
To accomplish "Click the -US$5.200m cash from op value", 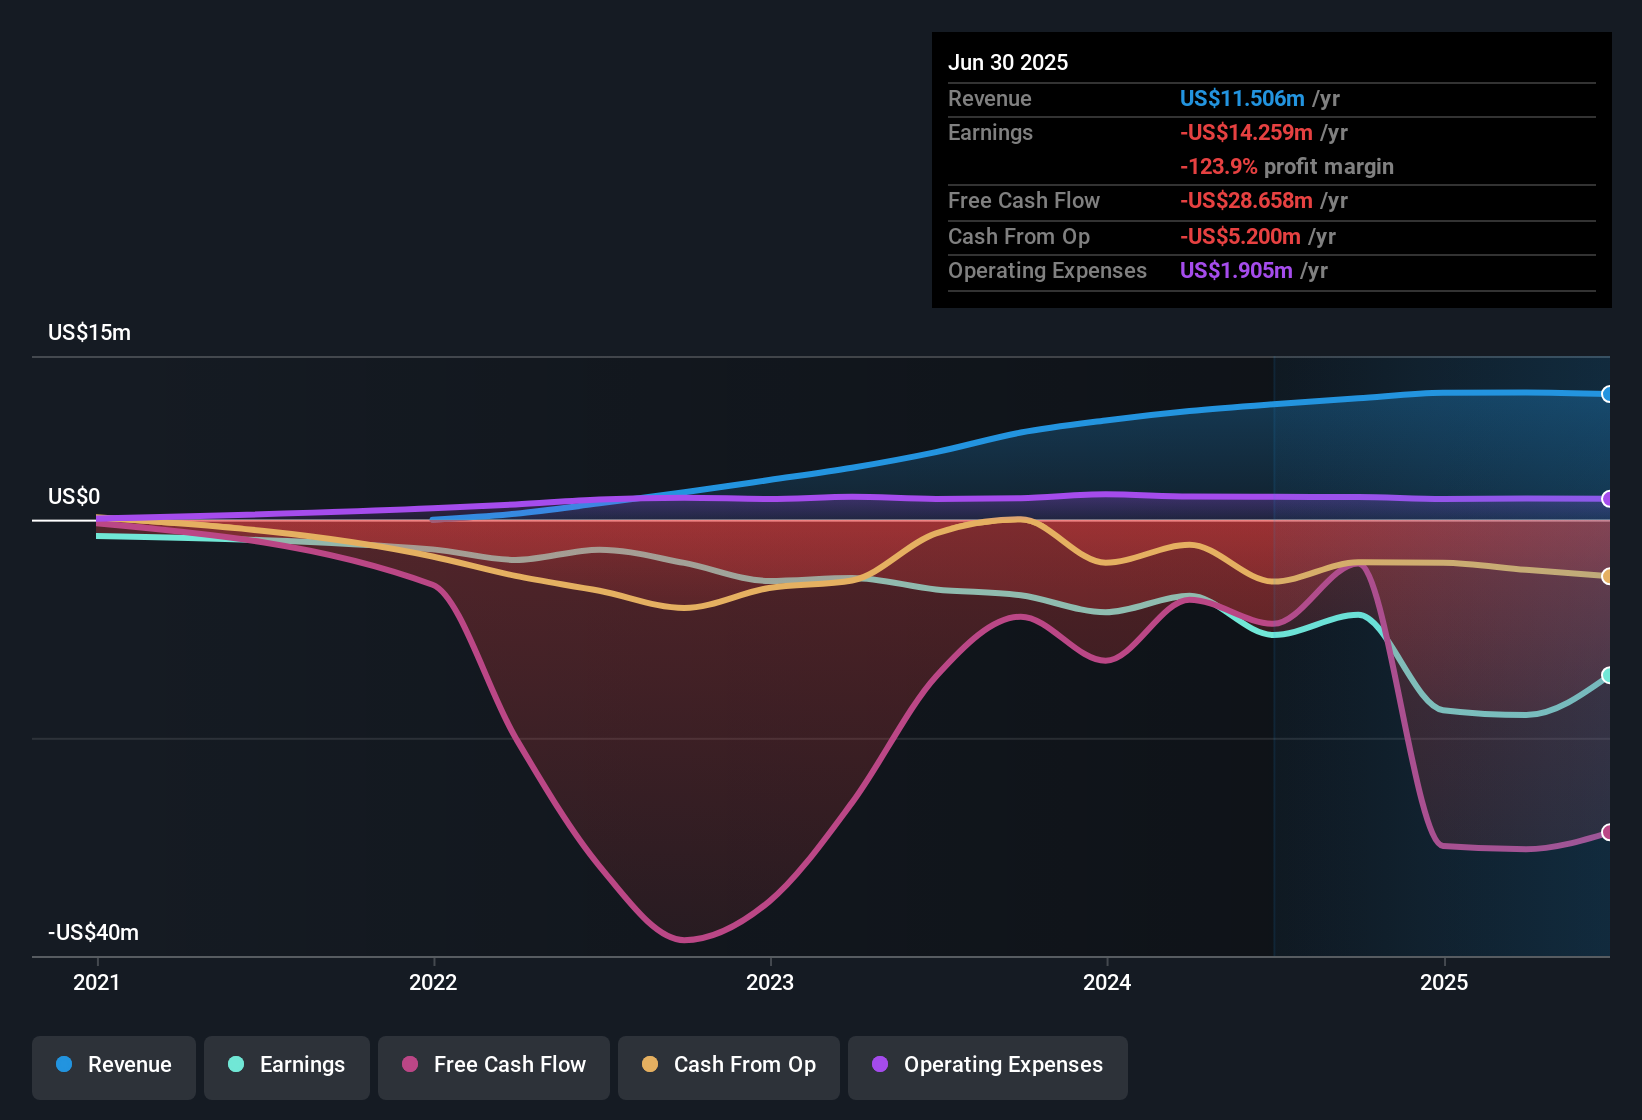I will [x=1240, y=236].
